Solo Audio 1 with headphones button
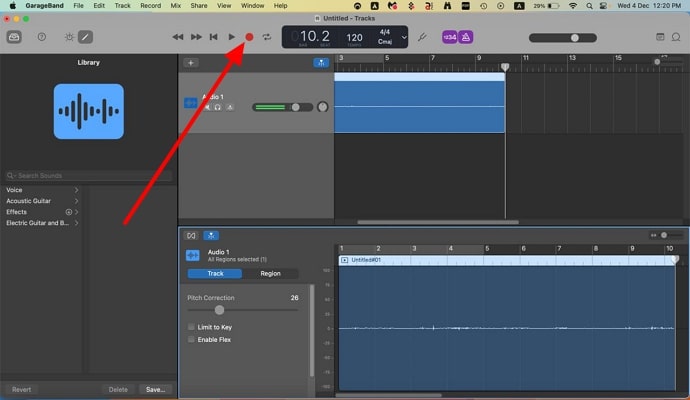690x400 pixels. pos(218,107)
